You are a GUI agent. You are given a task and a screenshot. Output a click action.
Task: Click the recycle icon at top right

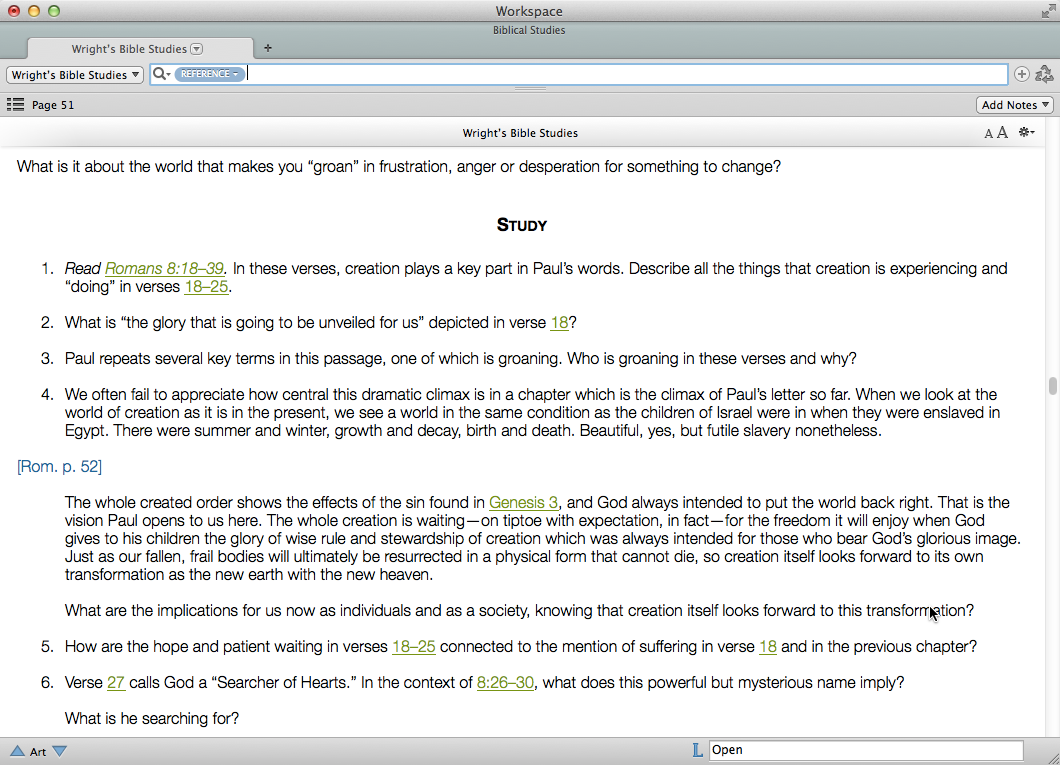[x=1044, y=74]
